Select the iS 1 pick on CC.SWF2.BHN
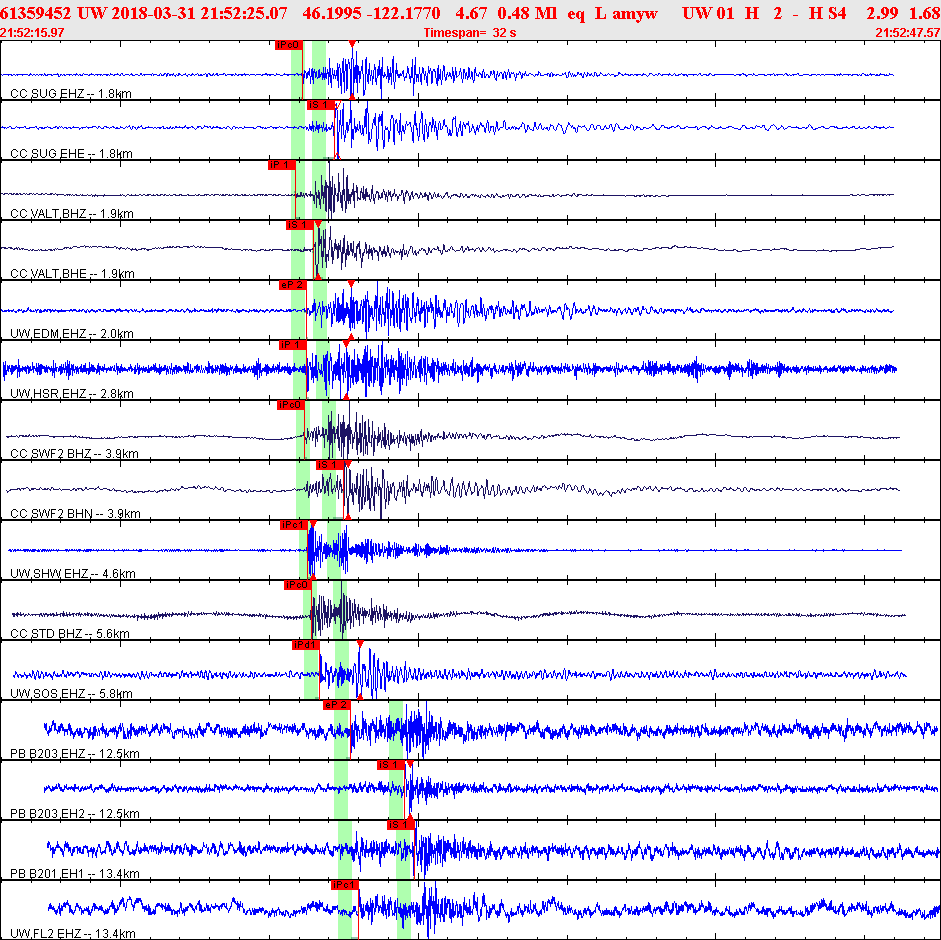This screenshot has width=941, height=940. pos(329,465)
